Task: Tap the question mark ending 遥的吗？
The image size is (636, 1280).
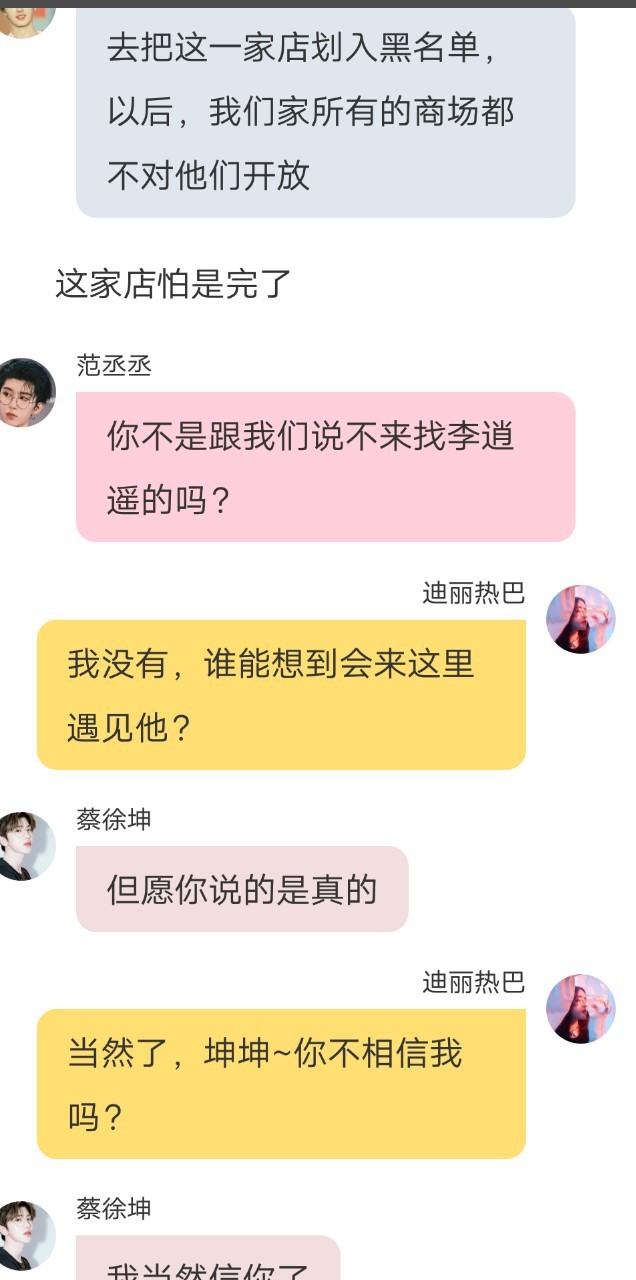Action: click(222, 499)
